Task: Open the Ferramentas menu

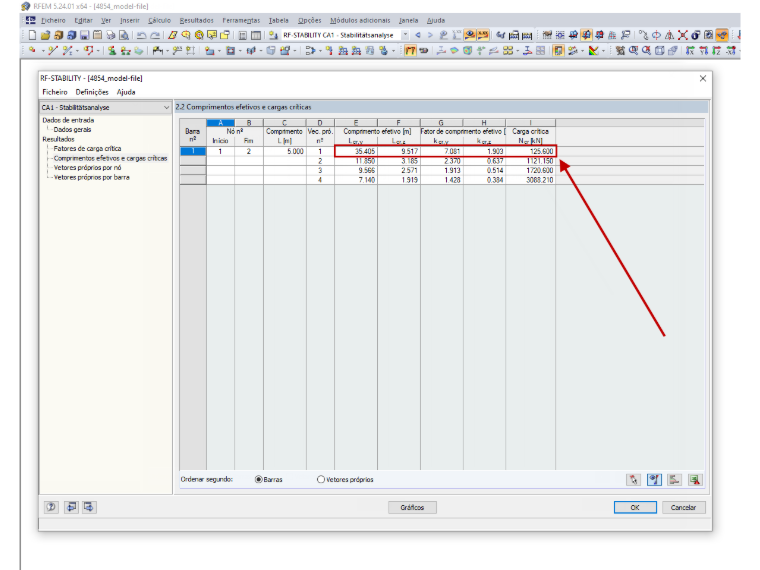Action: 241,20
